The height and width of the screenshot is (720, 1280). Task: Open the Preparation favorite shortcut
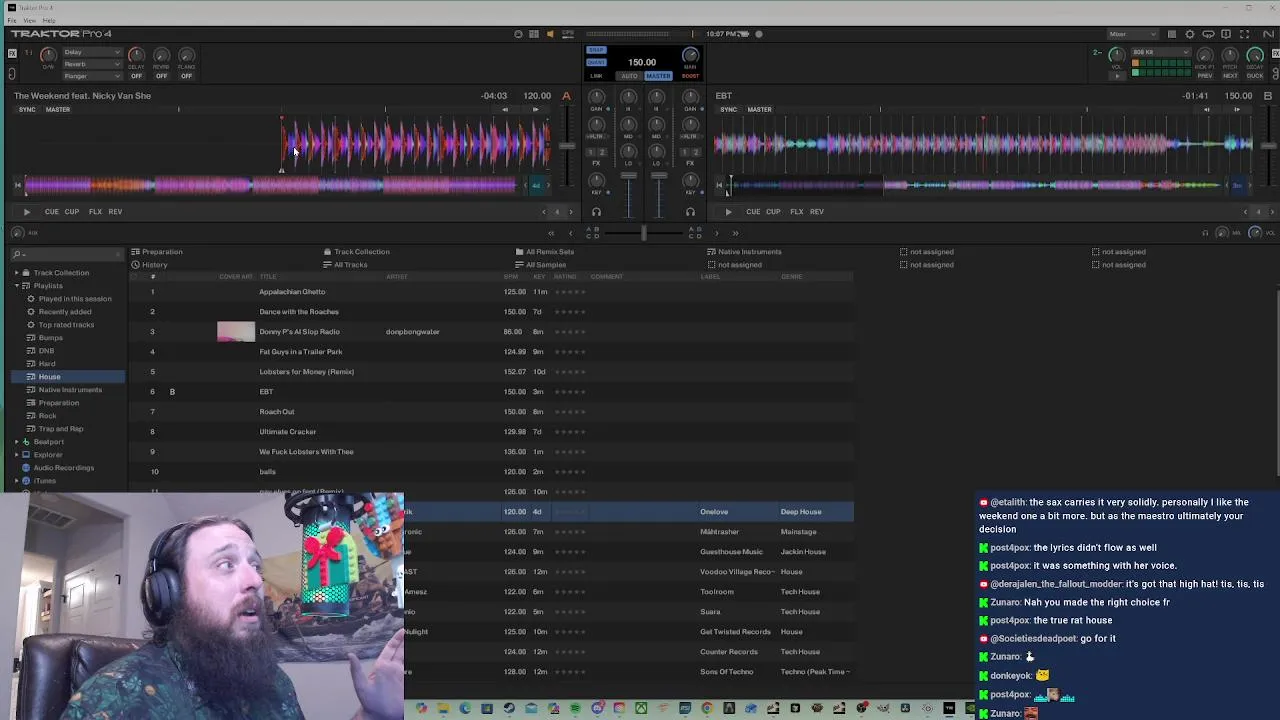(156, 252)
